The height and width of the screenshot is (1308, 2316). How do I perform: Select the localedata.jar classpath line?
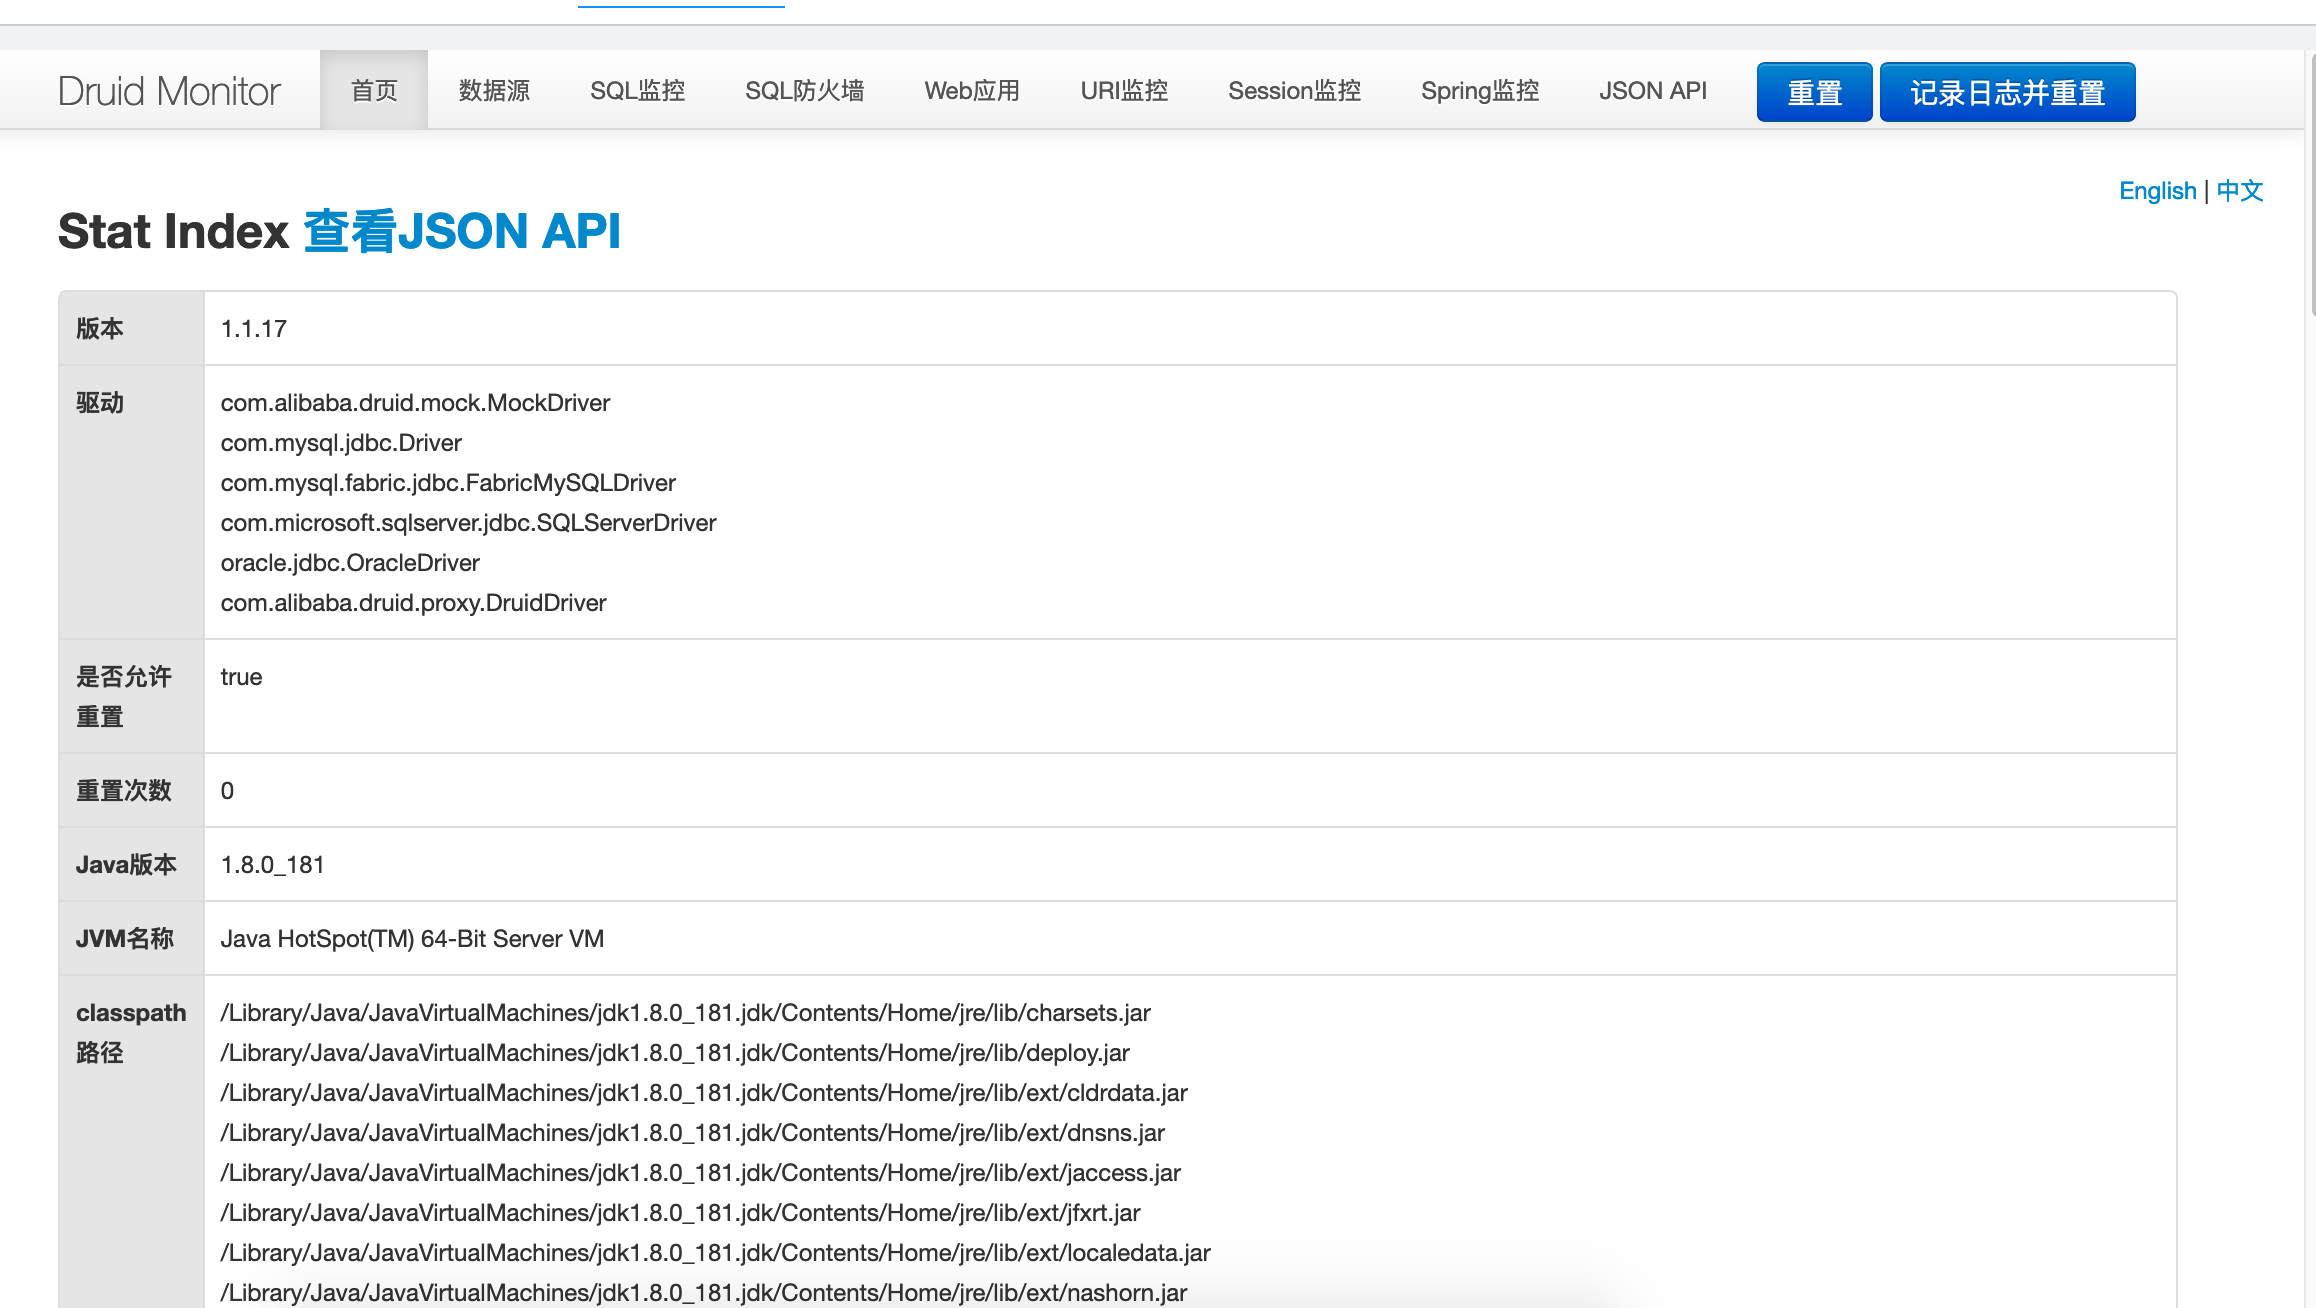click(x=715, y=1253)
